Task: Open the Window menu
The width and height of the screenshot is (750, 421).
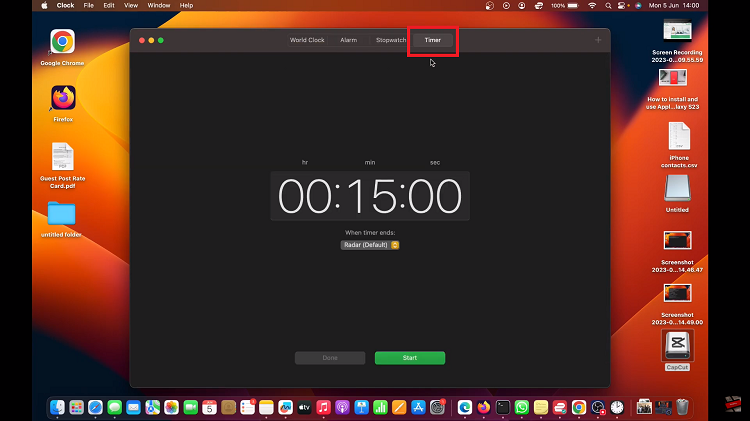Action: [158, 5]
